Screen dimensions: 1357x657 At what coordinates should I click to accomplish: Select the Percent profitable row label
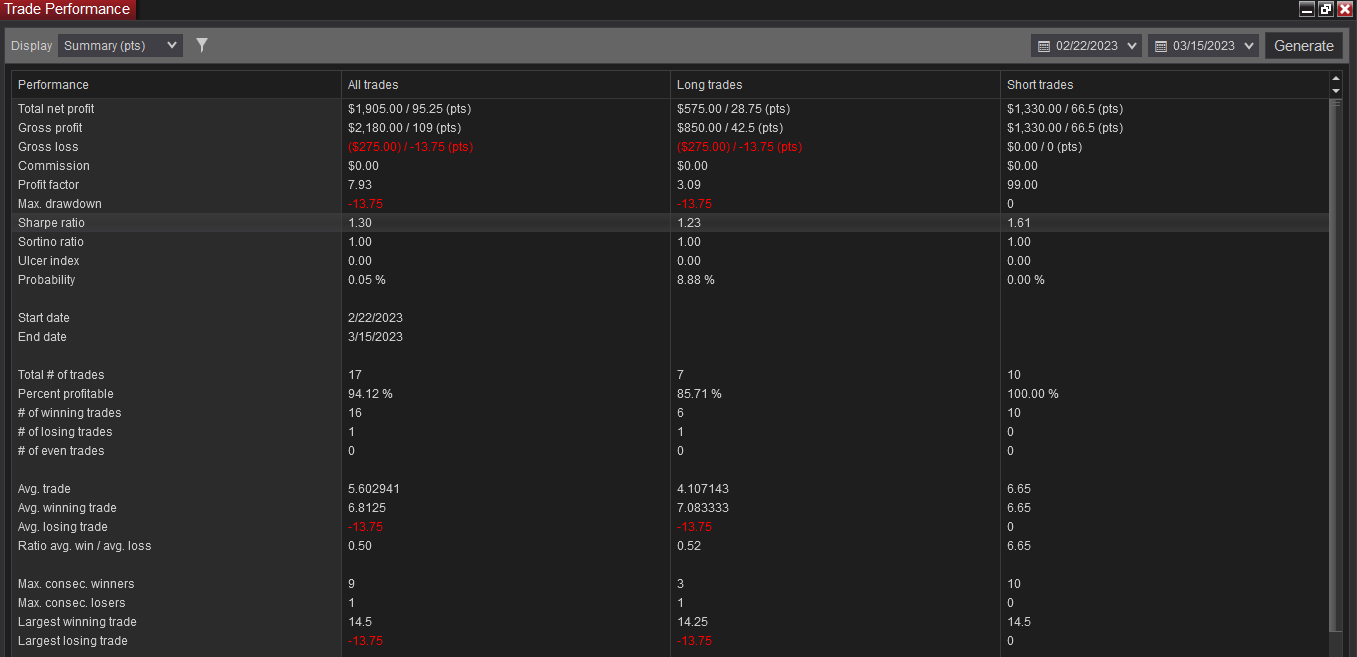[x=66, y=394]
